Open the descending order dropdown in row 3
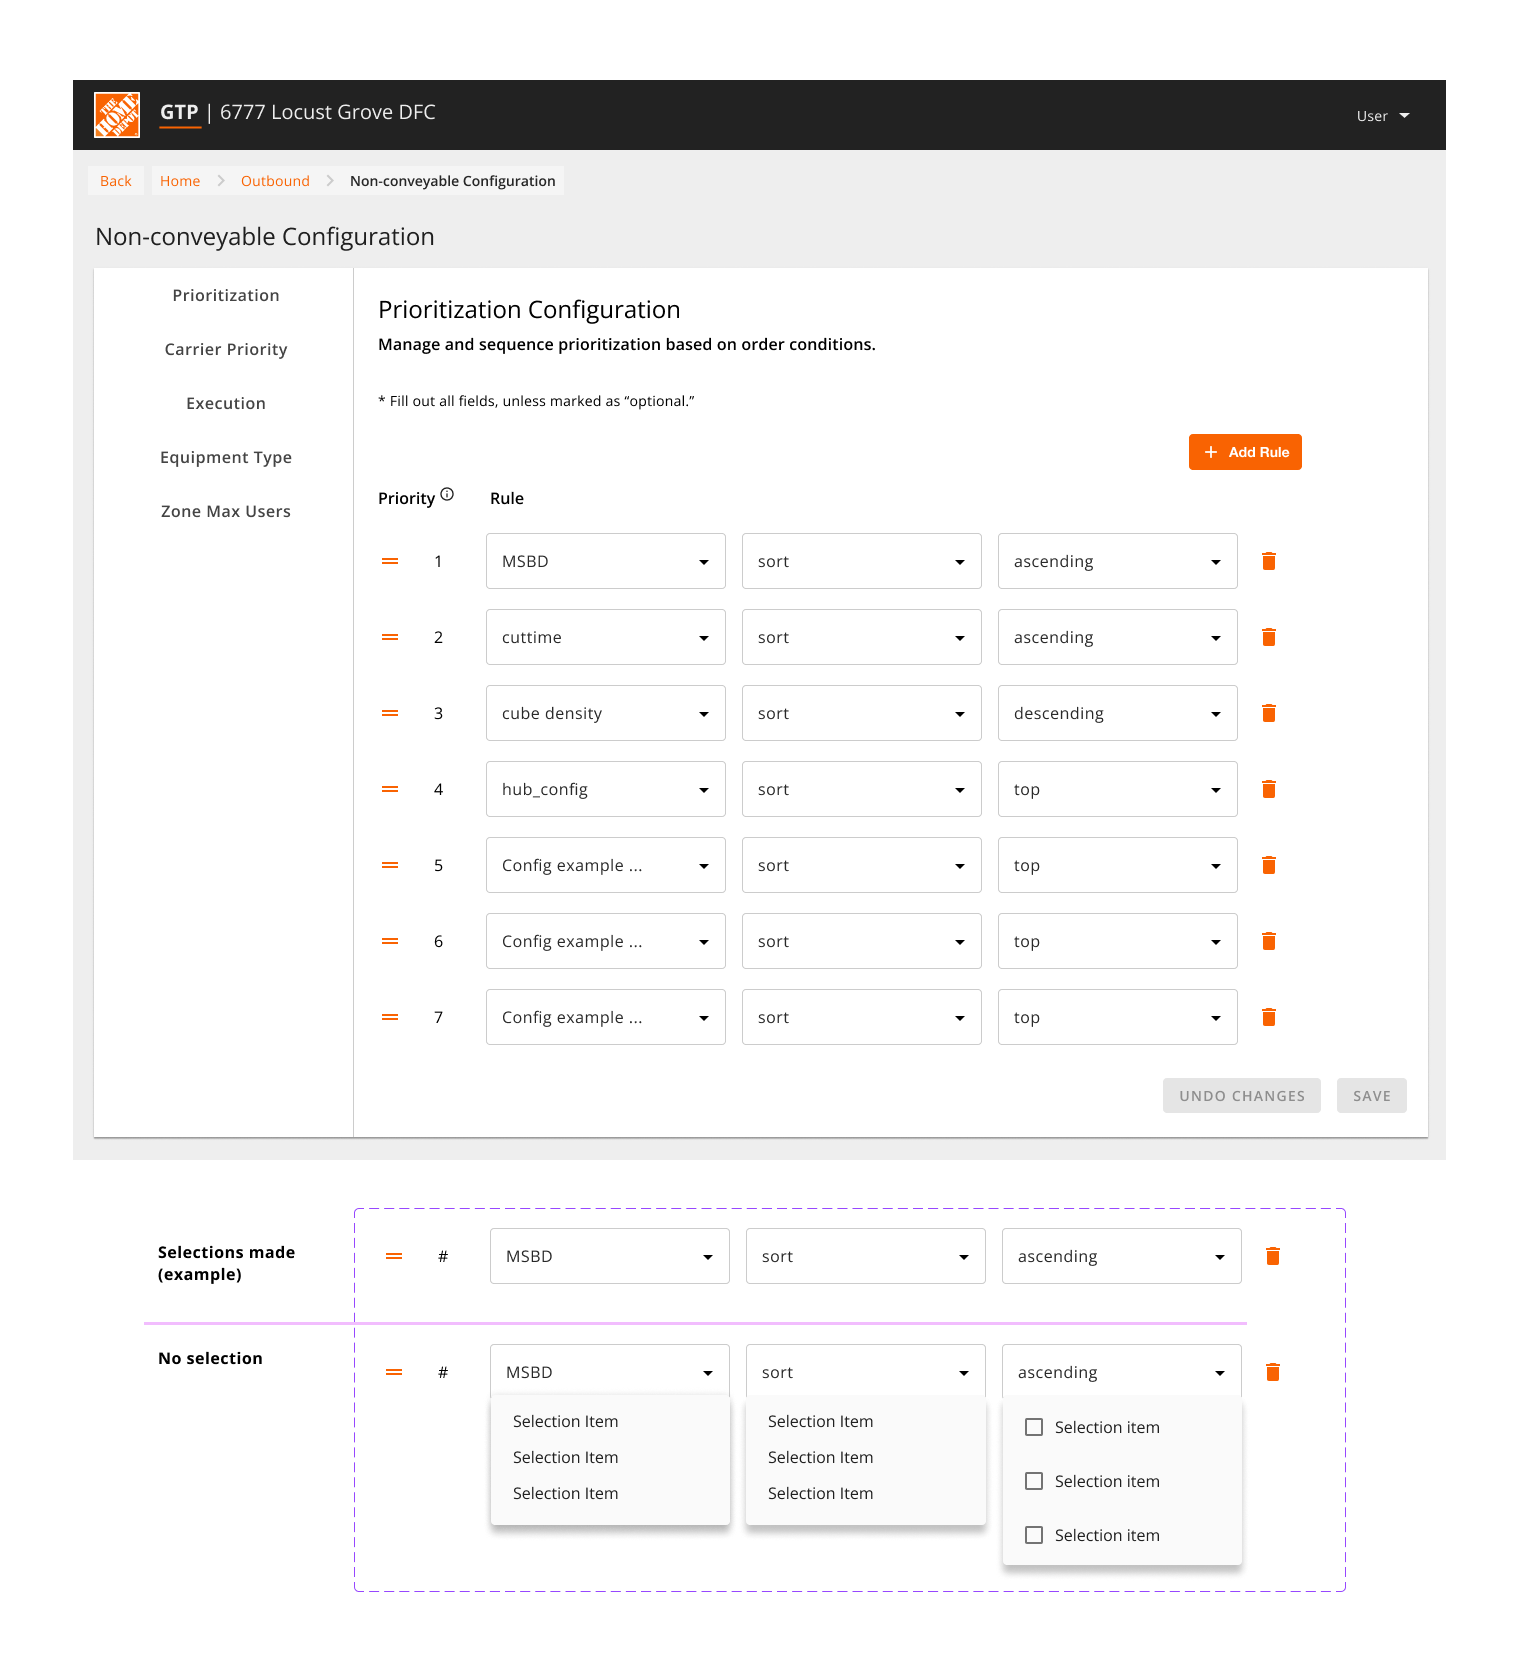 coord(1118,713)
